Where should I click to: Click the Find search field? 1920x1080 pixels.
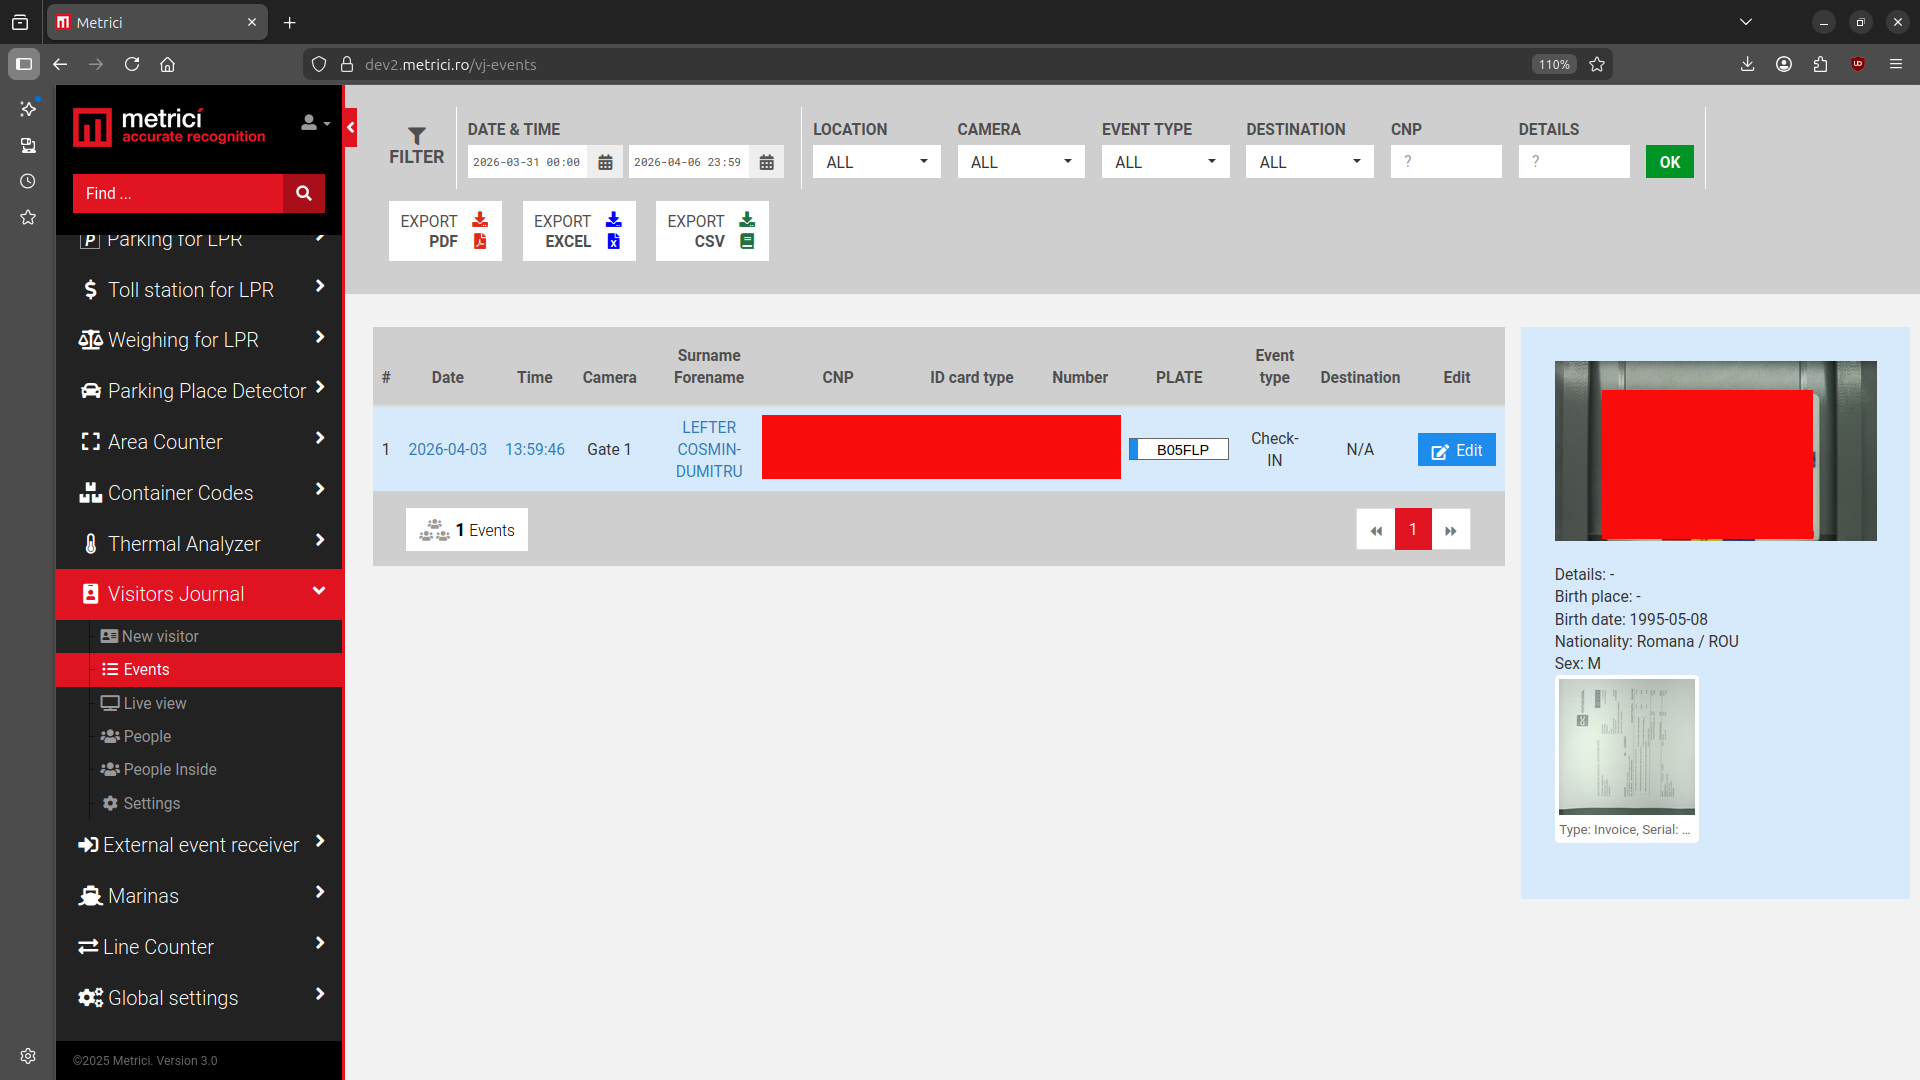pos(178,193)
